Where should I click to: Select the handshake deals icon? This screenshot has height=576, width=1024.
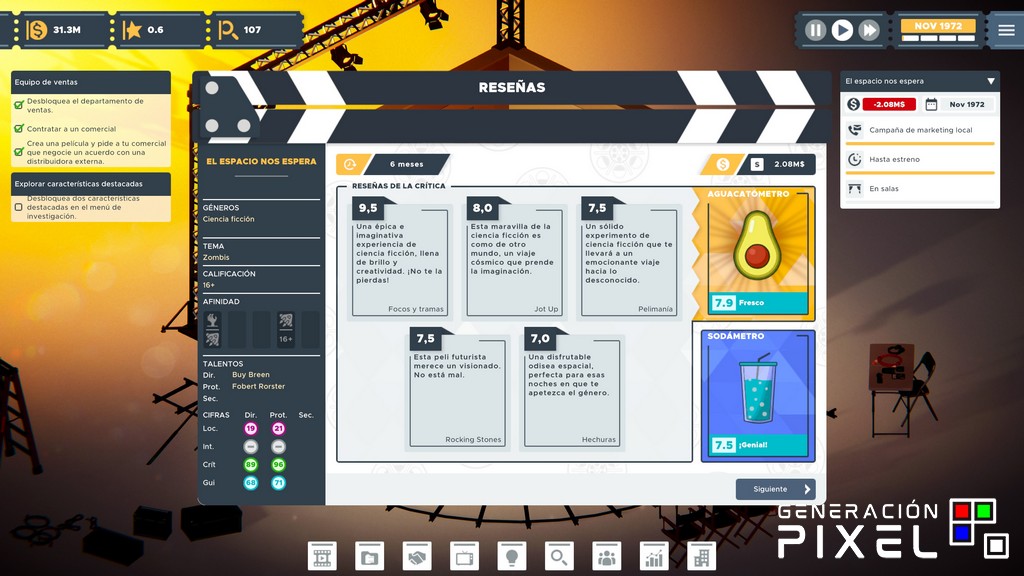coord(416,555)
